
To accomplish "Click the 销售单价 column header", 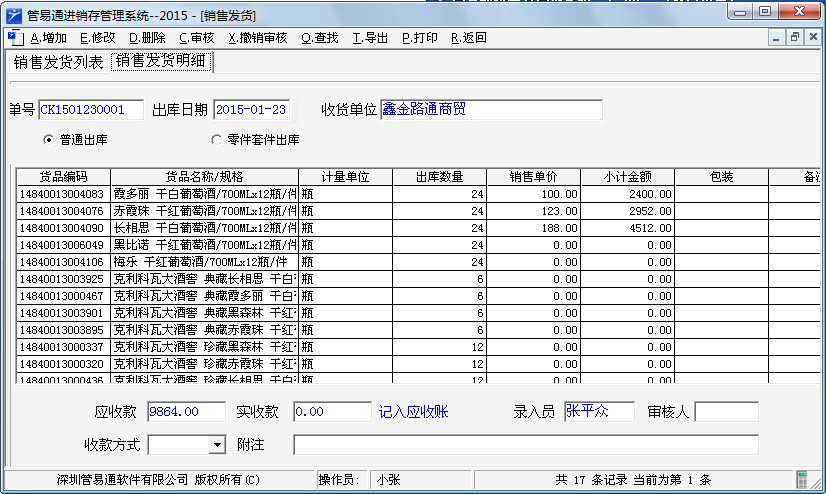I will pos(533,177).
